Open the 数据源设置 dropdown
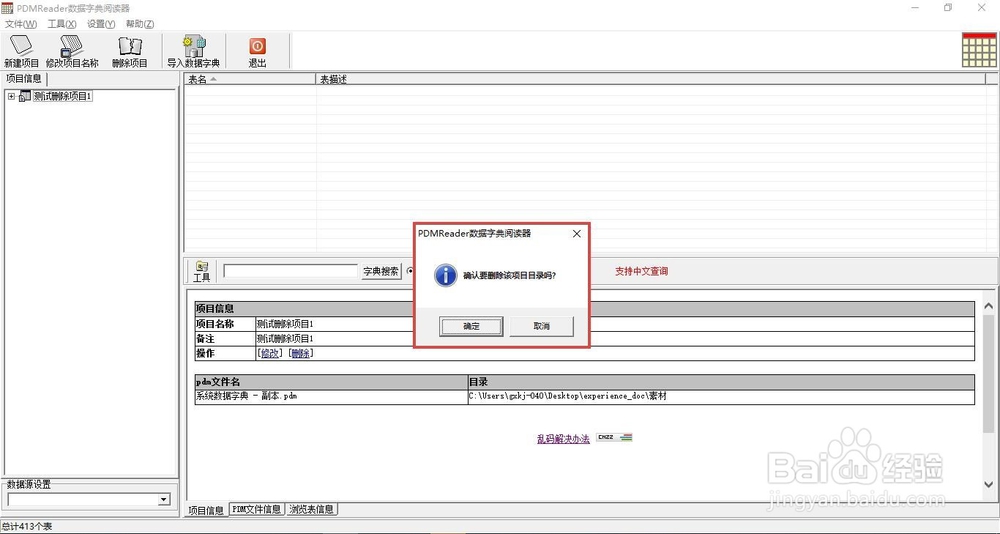The height and width of the screenshot is (534, 1000). pyautogui.click(x=164, y=500)
